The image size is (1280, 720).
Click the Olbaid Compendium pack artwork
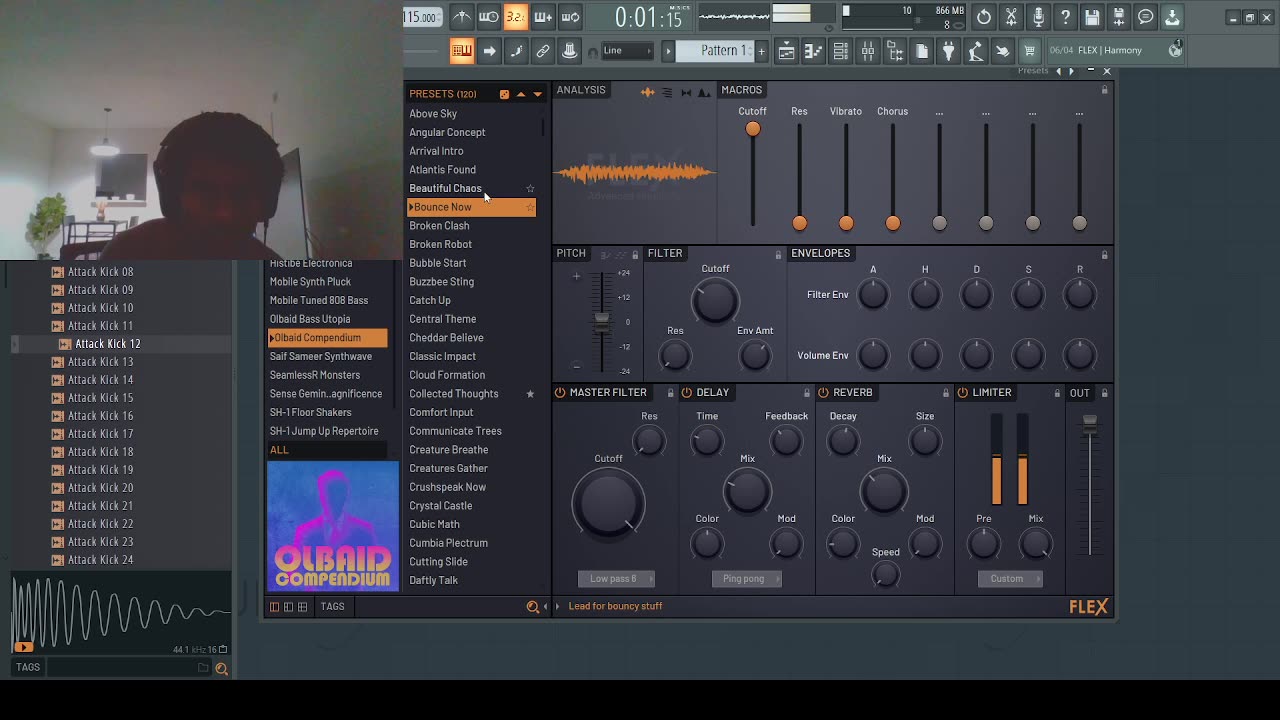point(333,526)
